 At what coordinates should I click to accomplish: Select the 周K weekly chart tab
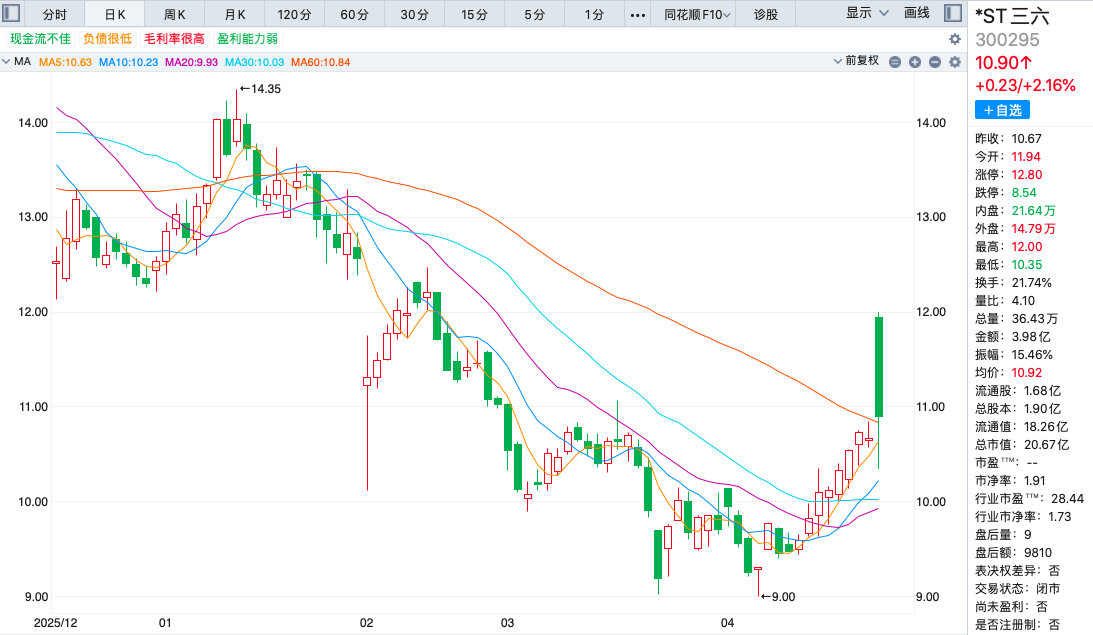point(175,14)
